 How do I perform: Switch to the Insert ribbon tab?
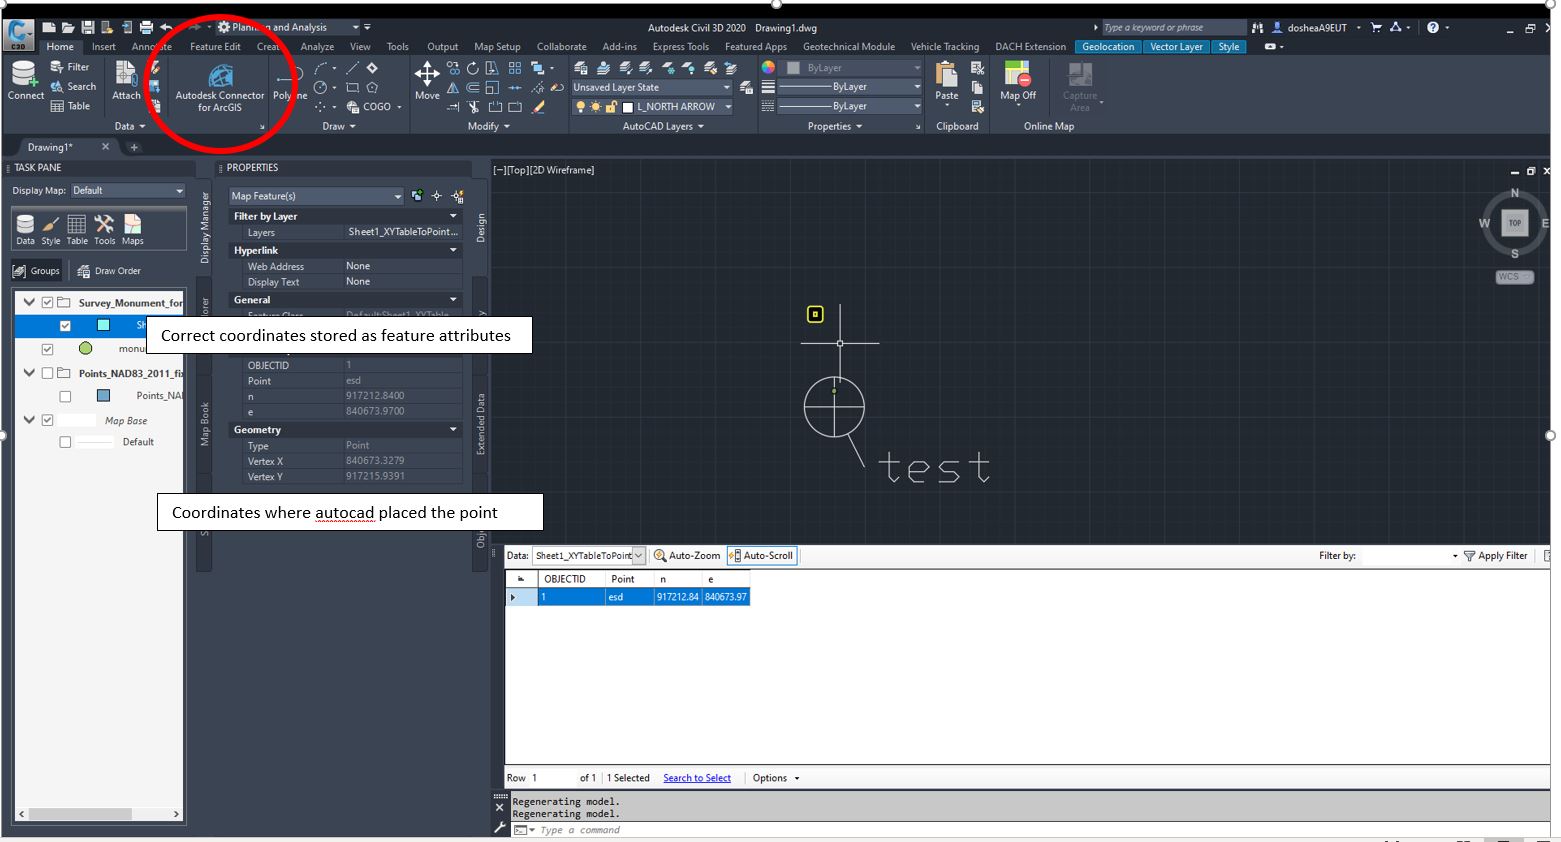coord(103,47)
